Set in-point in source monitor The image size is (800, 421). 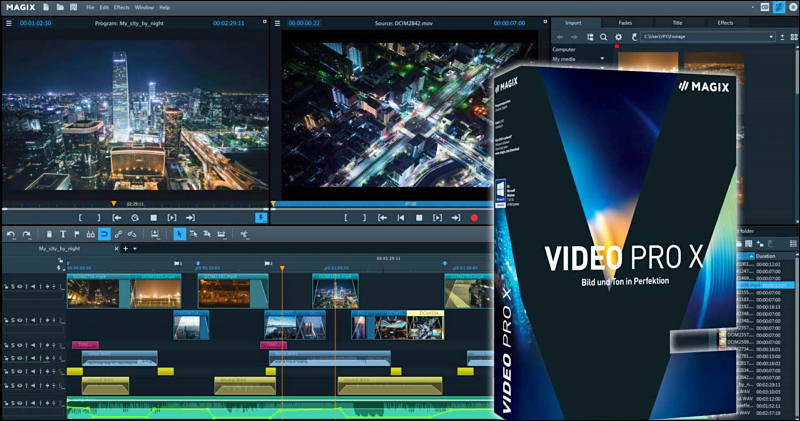(x=345, y=218)
